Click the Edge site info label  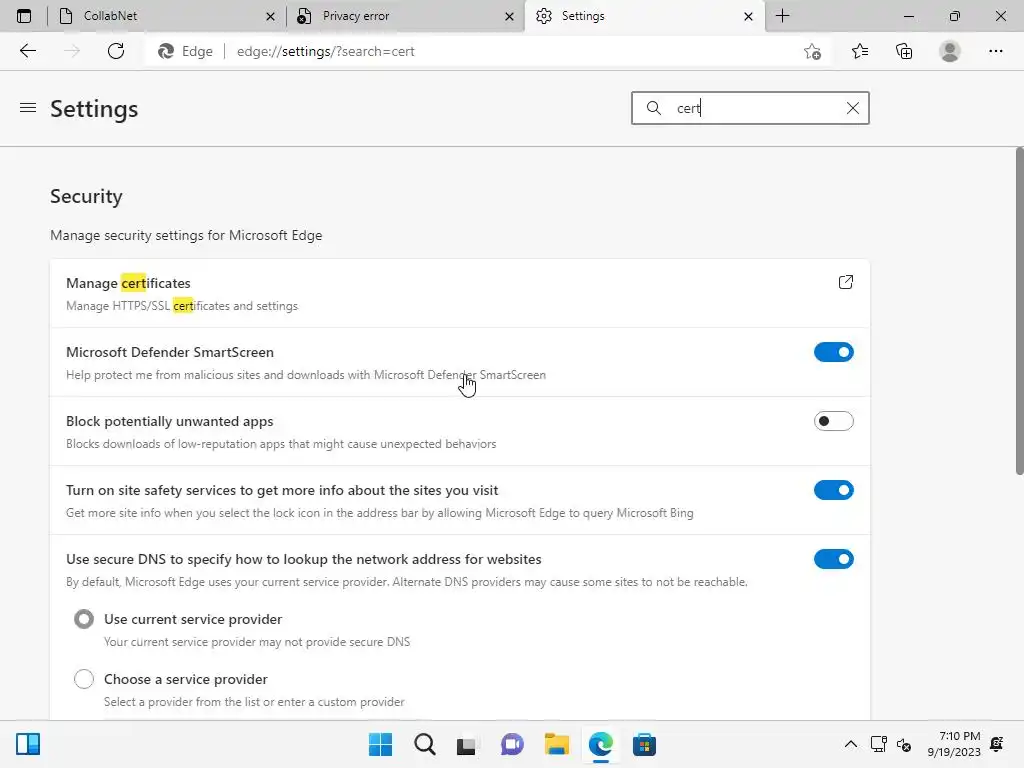click(x=186, y=52)
